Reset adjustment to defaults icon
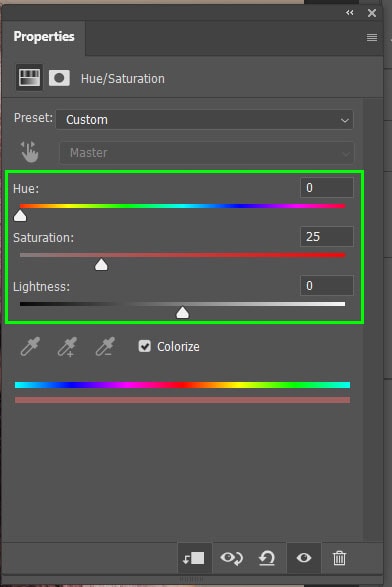 [267, 558]
